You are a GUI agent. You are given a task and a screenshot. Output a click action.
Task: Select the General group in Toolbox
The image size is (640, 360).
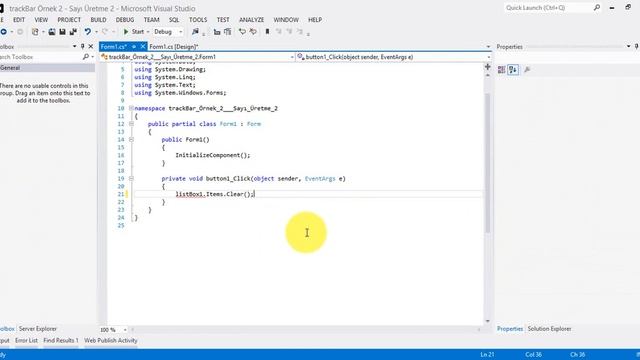47,68
